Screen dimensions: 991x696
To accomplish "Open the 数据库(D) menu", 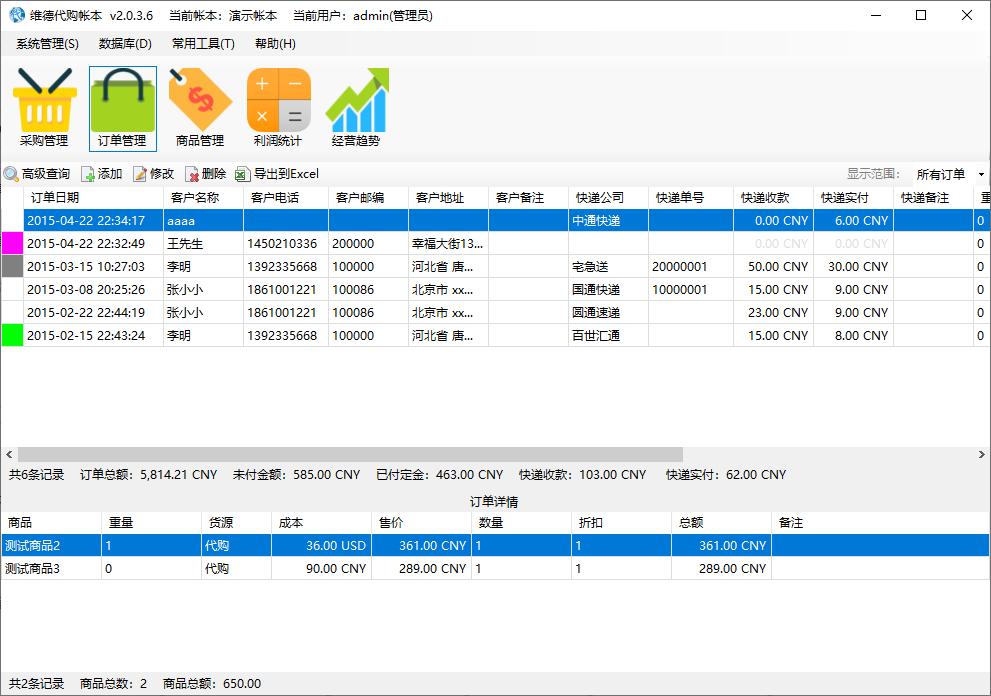I will pyautogui.click(x=125, y=44).
